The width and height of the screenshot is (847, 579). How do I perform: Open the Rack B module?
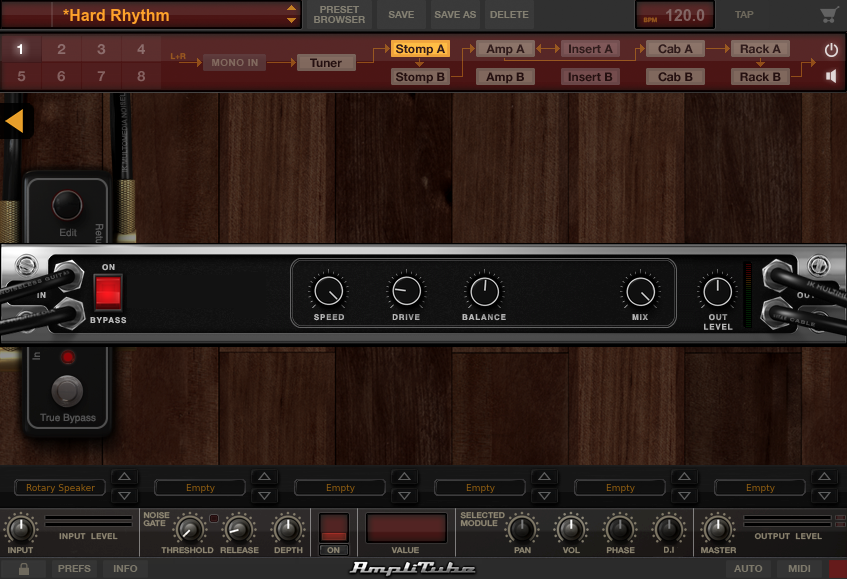760,77
